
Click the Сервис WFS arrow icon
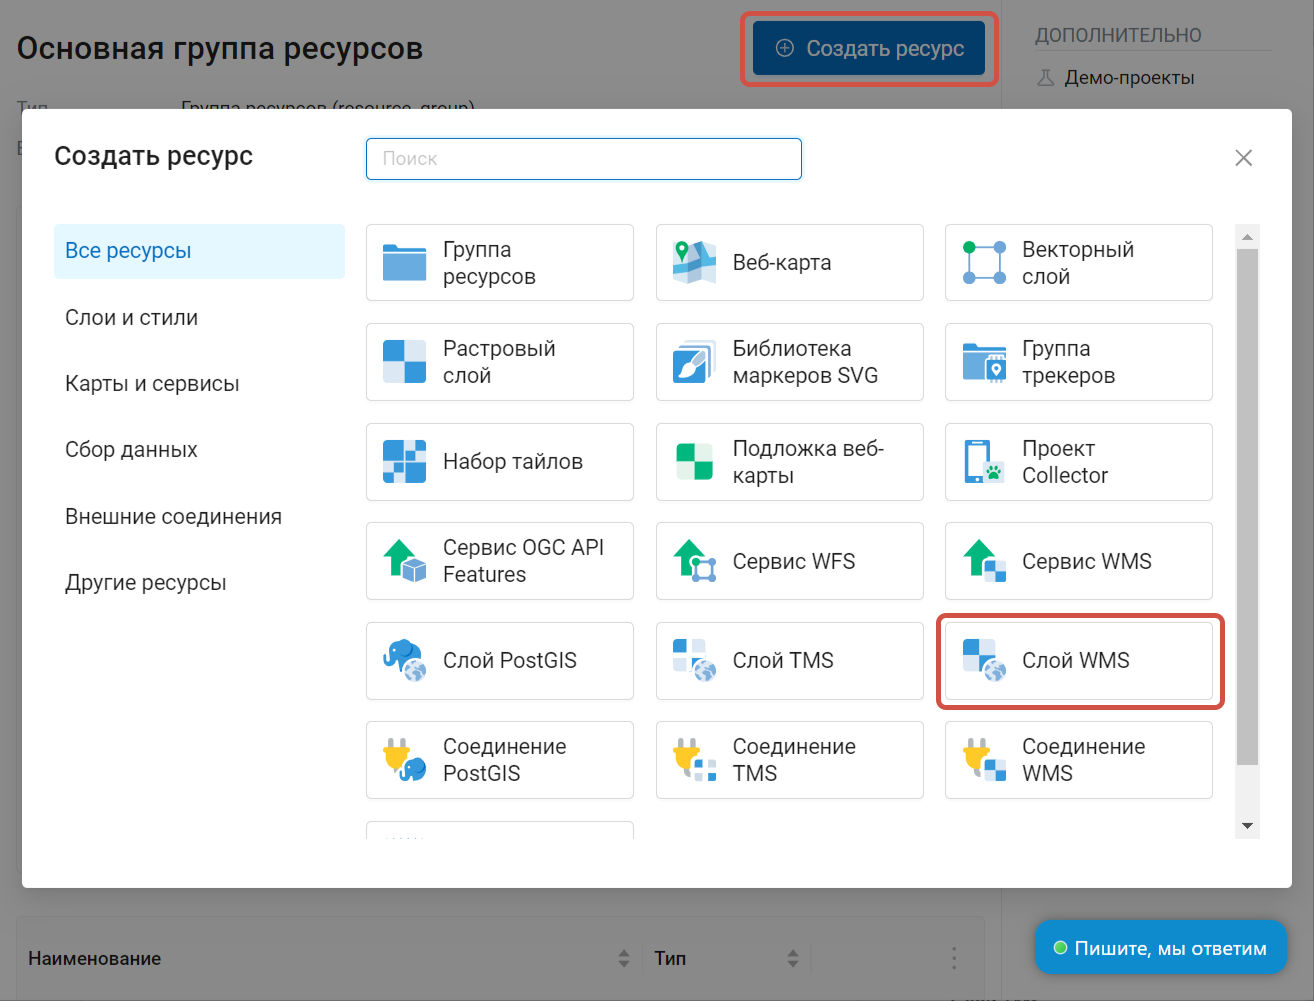click(694, 560)
